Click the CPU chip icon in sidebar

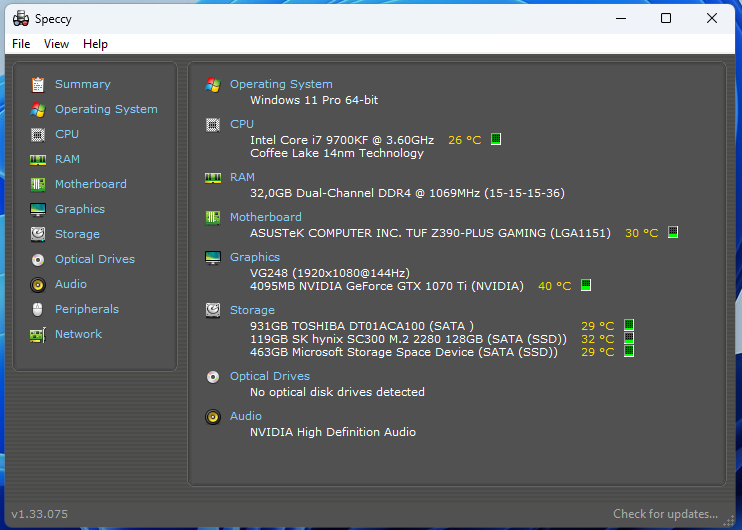[x=38, y=134]
